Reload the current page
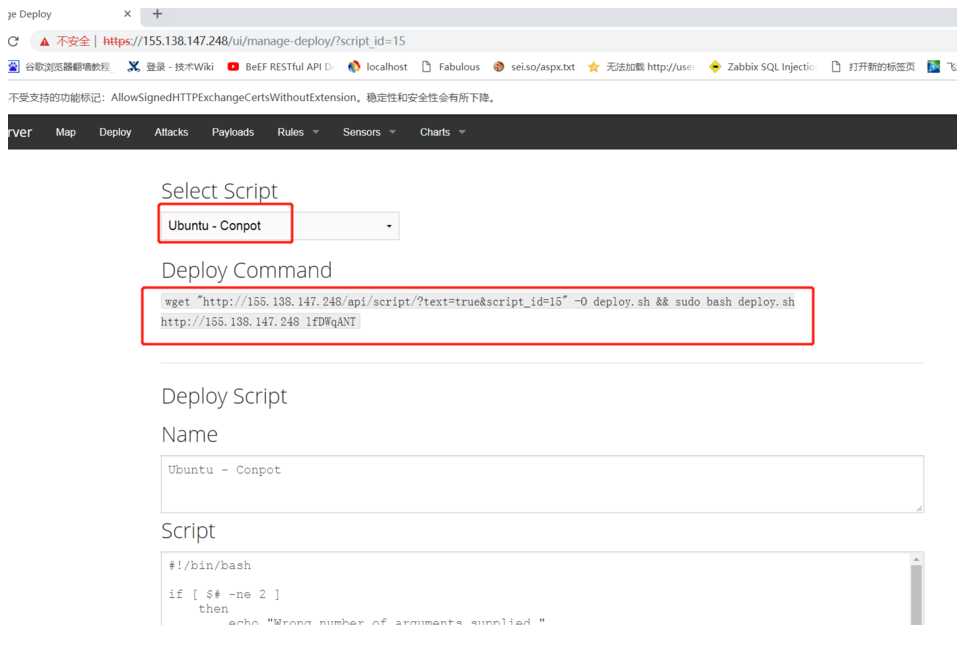 13,41
